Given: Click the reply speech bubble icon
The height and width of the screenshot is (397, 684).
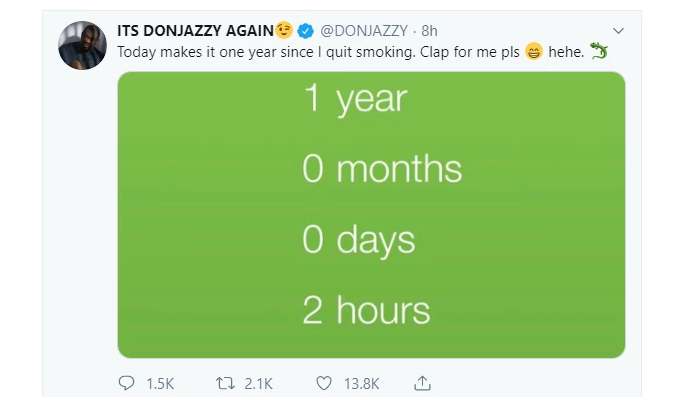Looking at the screenshot, I should click(127, 383).
